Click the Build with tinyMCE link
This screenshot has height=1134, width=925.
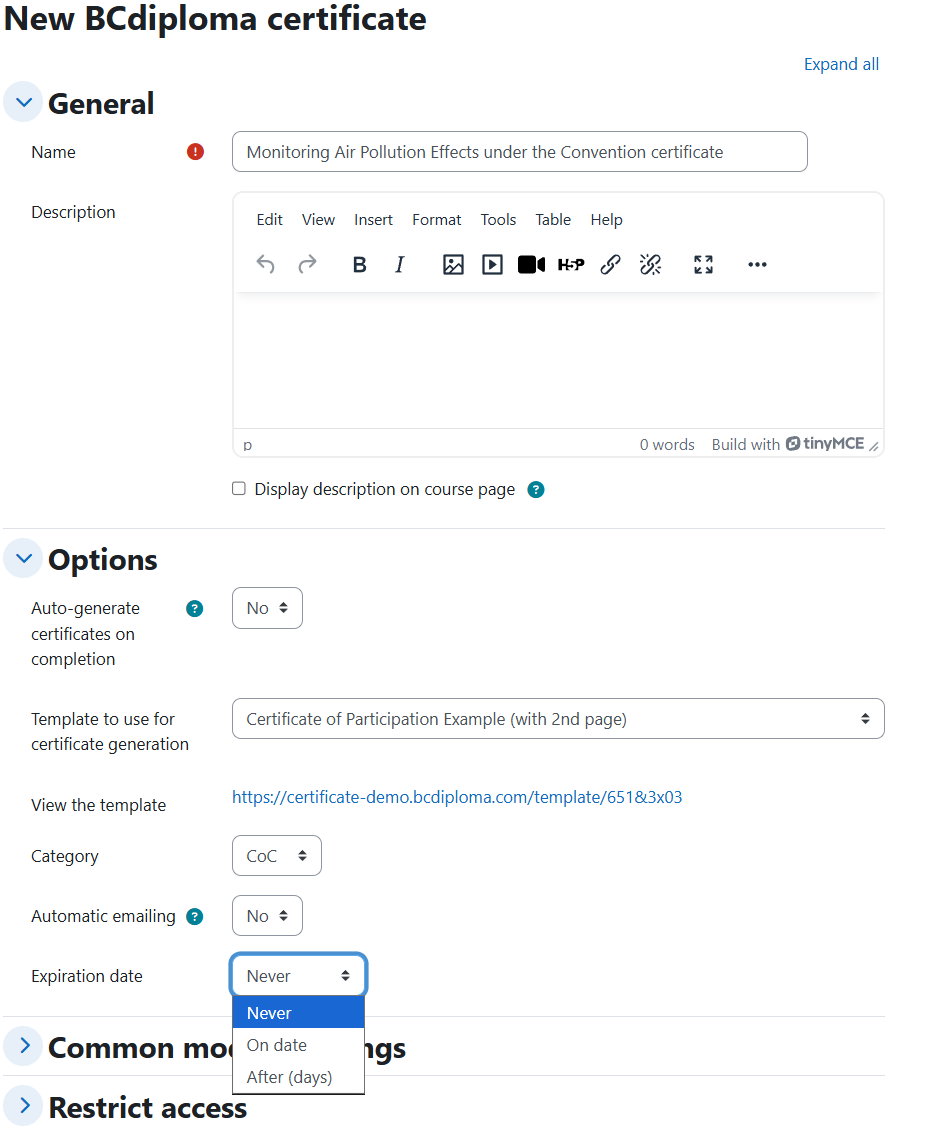pyautogui.click(x=788, y=444)
